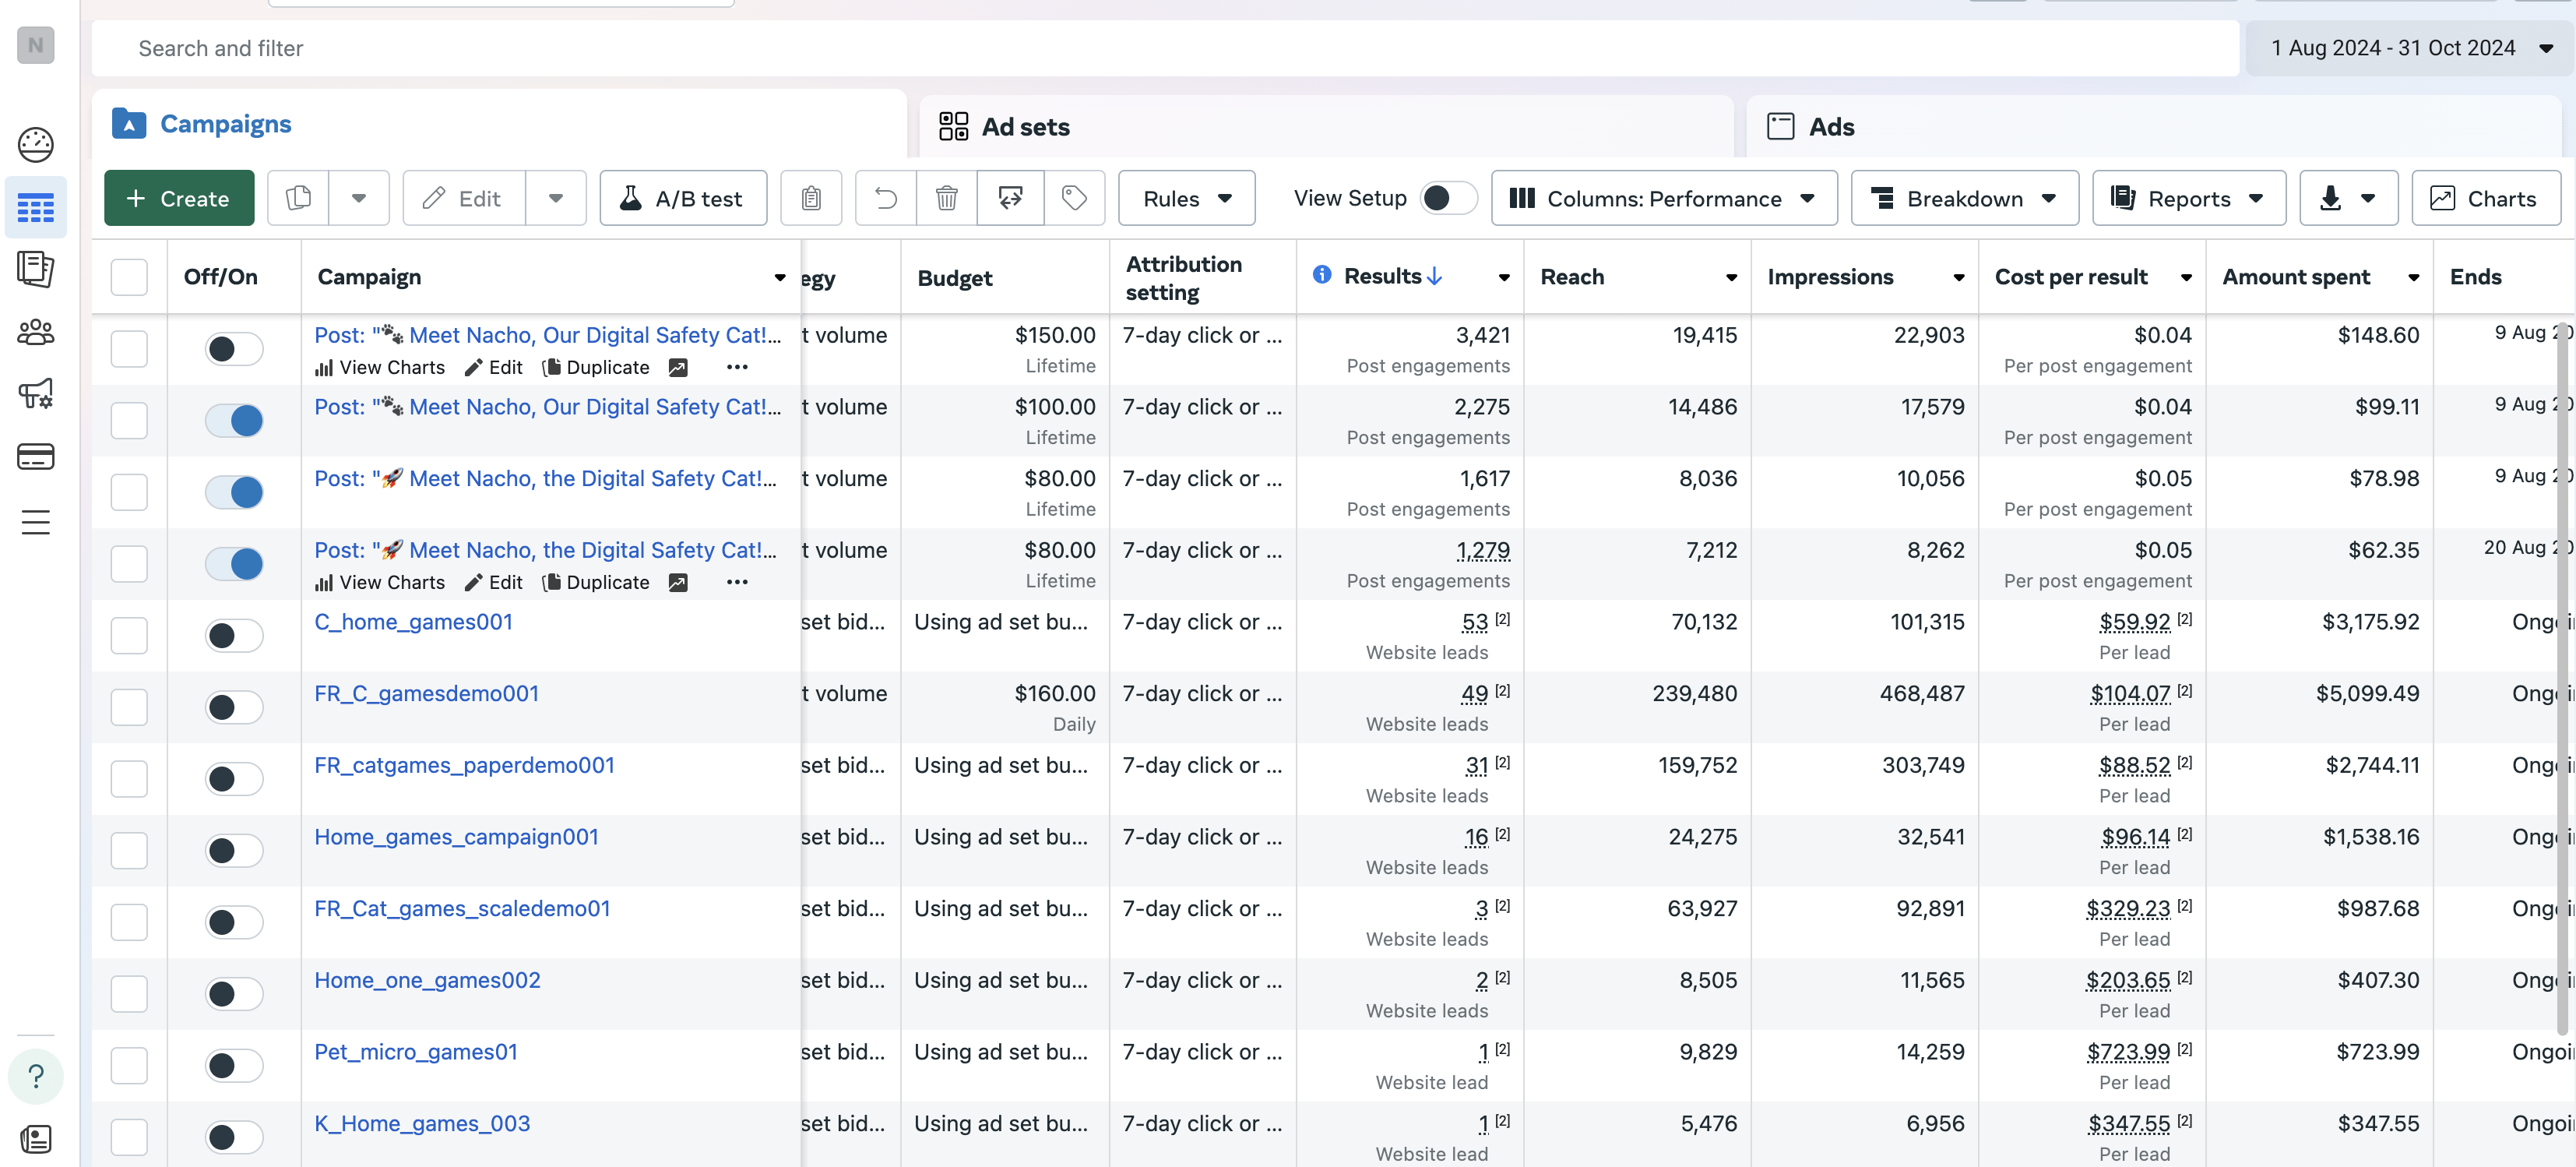This screenshot has height=1167, width=2576.
Task: Enable the View Setup toggle
Action: (1448, 198)
